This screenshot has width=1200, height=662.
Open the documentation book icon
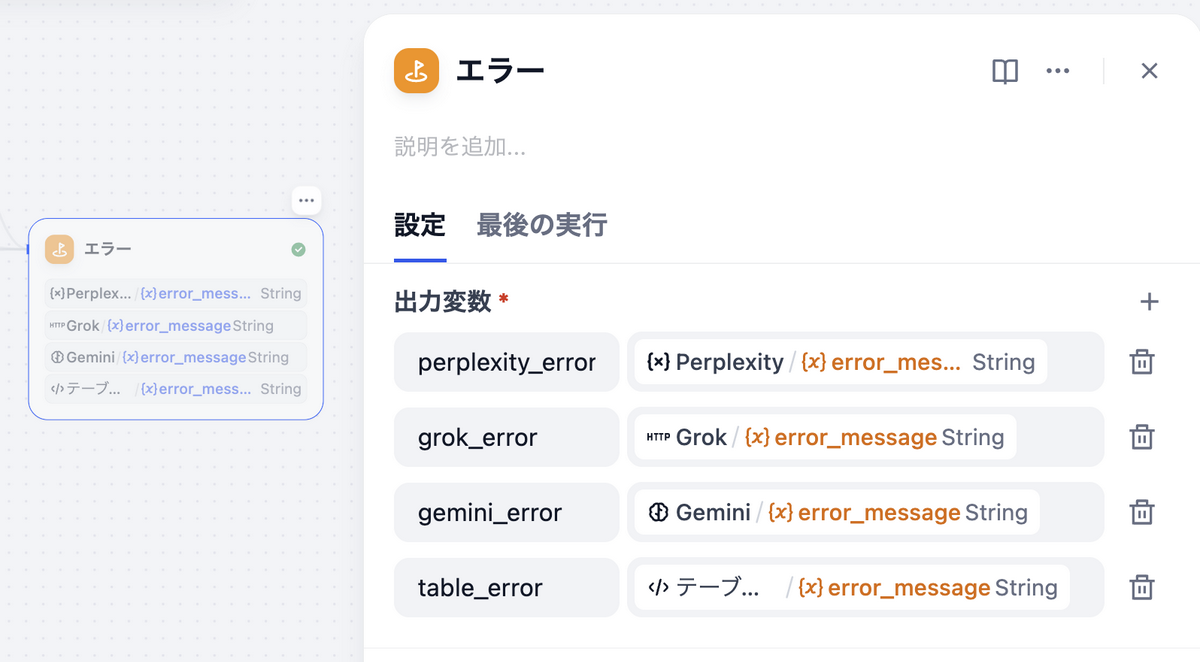[x=1004, y=70]
